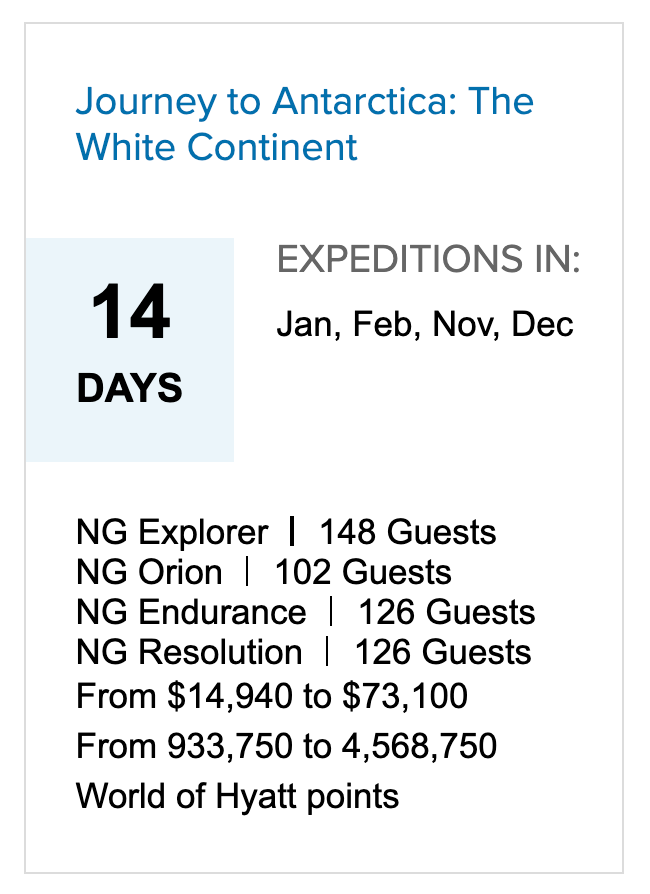Viewport: 650px width, 894px height.
Task: Click the 933,750 to 4,568,750 points line
Action: click(286, 746)
